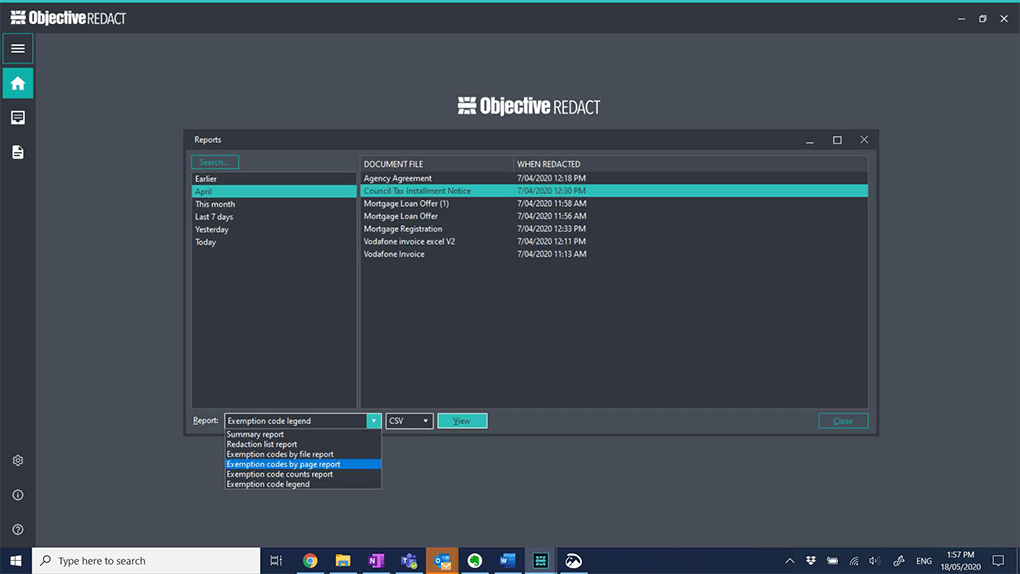Select Exemption code counts report
The image size is (1020, 574).
302,474
